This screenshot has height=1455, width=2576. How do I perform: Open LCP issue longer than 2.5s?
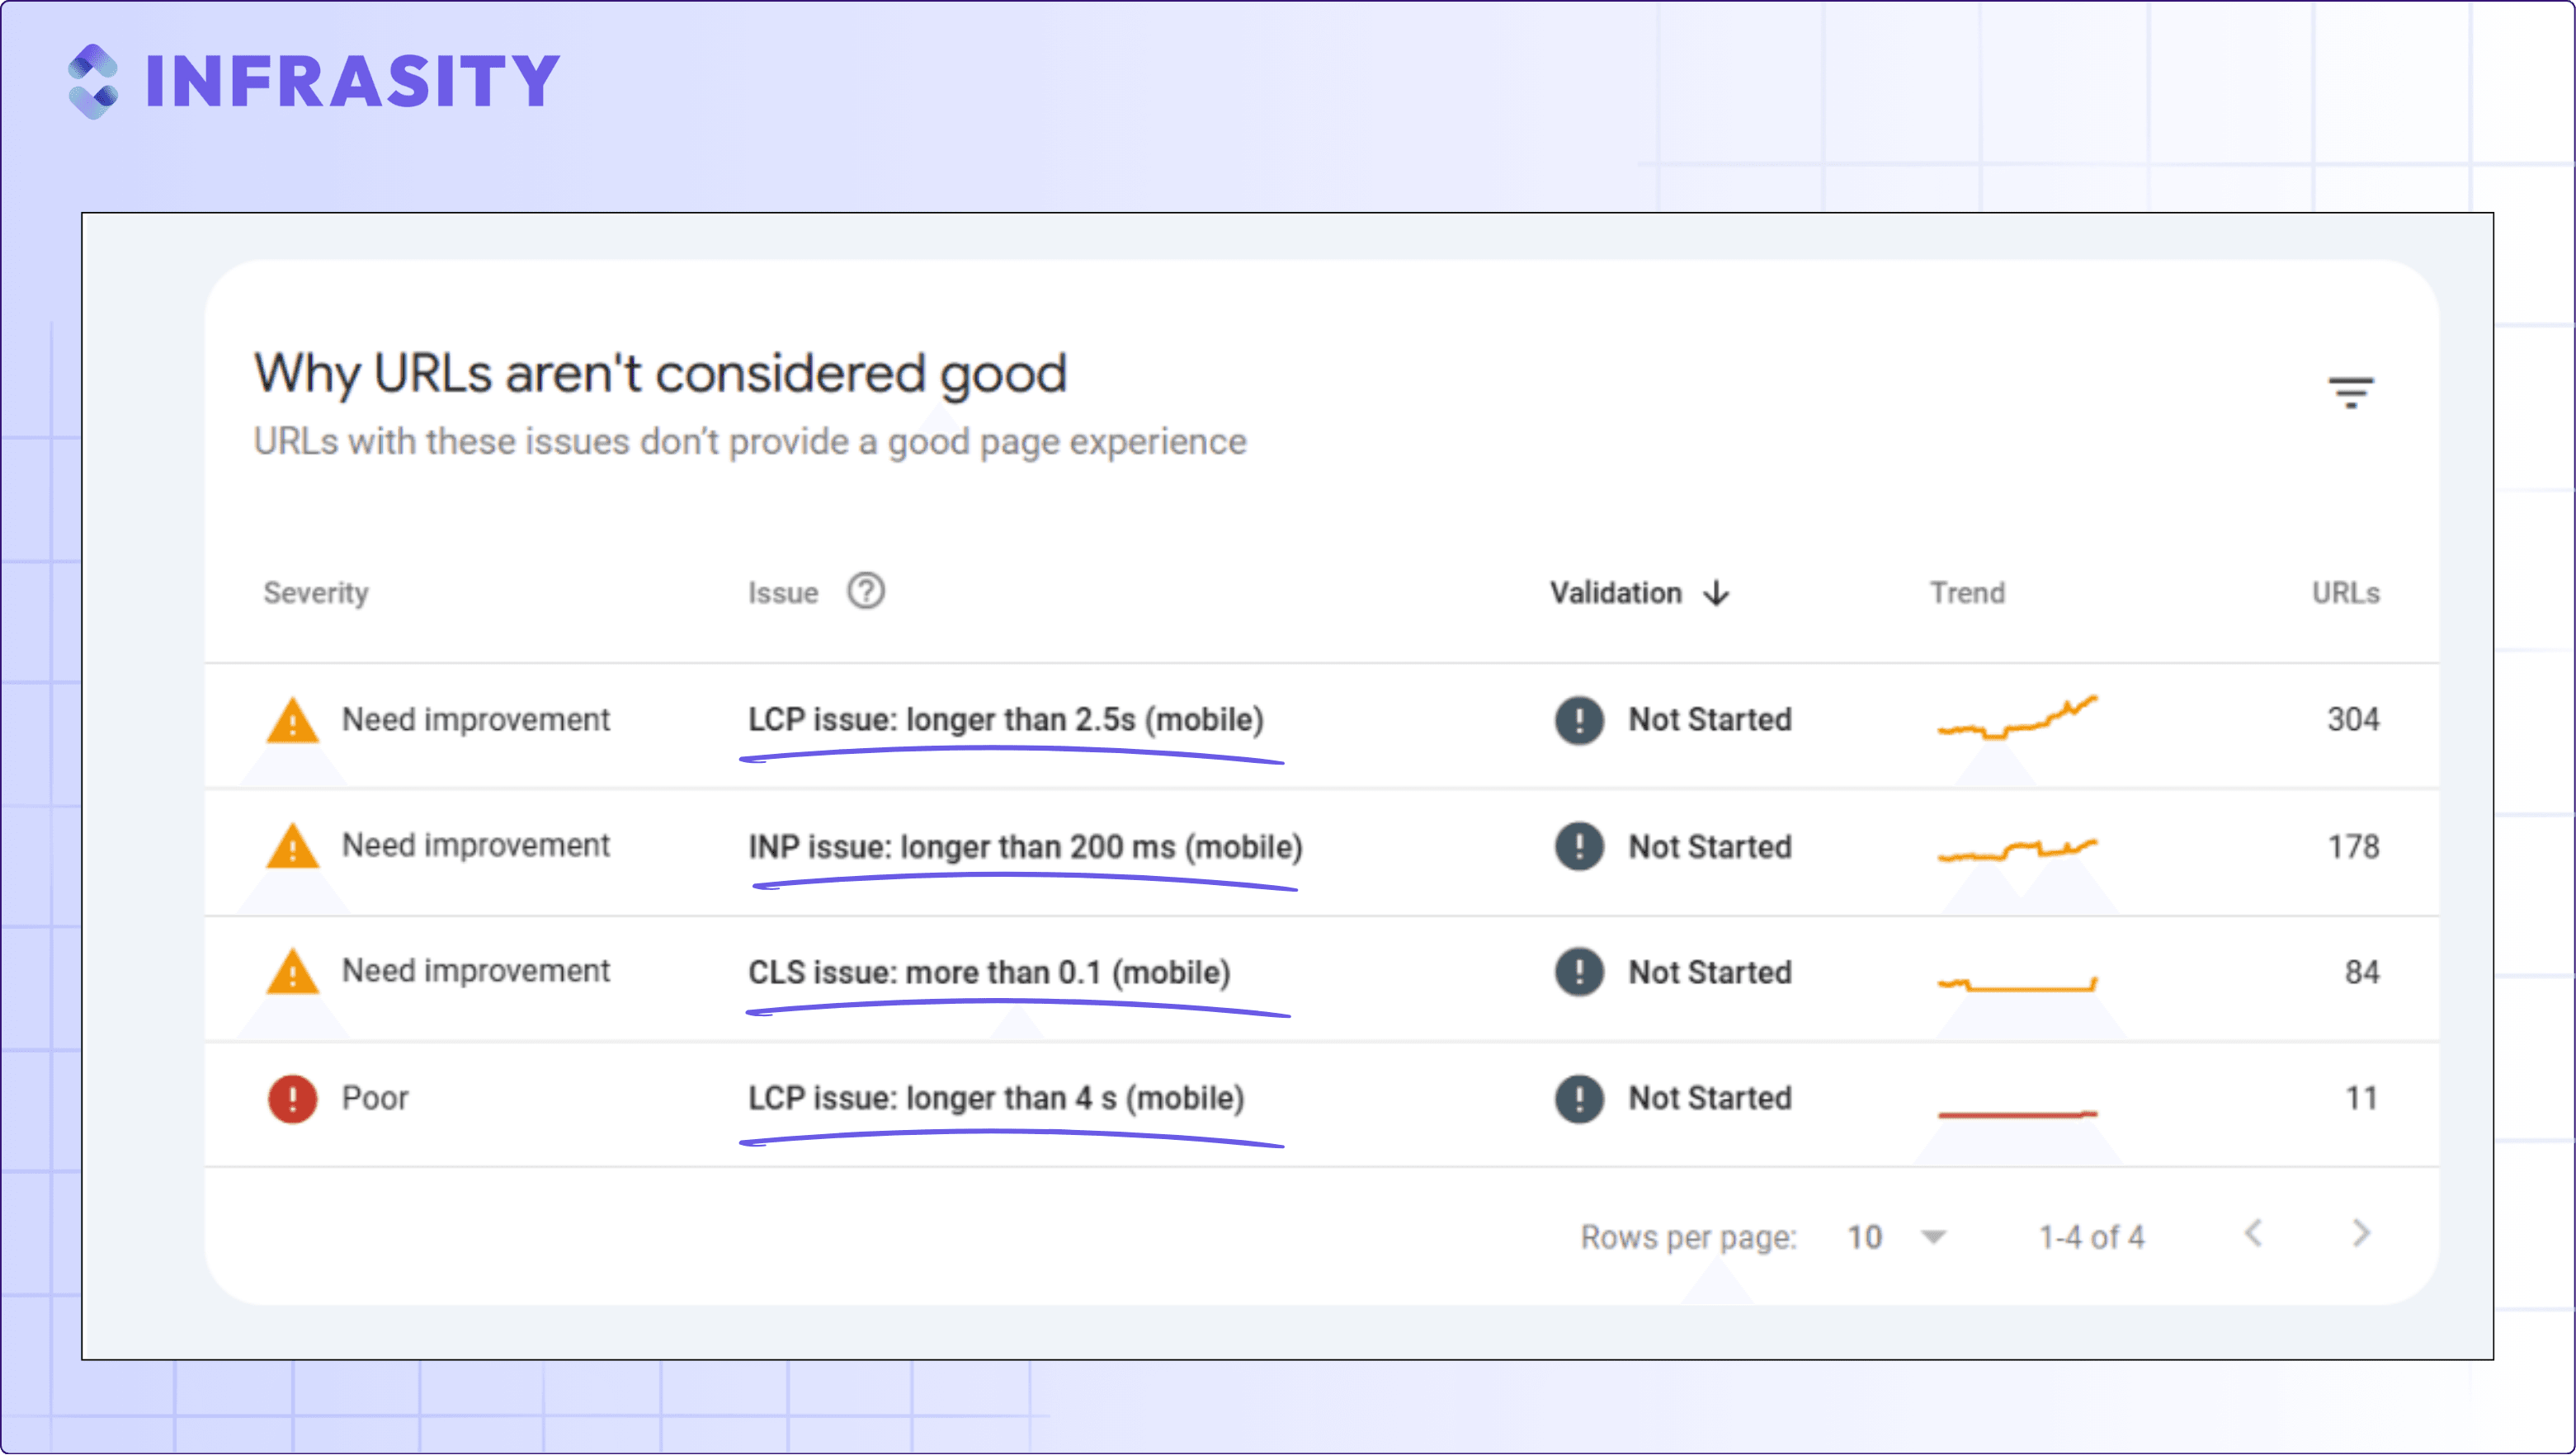click(x=1006, y=719)
